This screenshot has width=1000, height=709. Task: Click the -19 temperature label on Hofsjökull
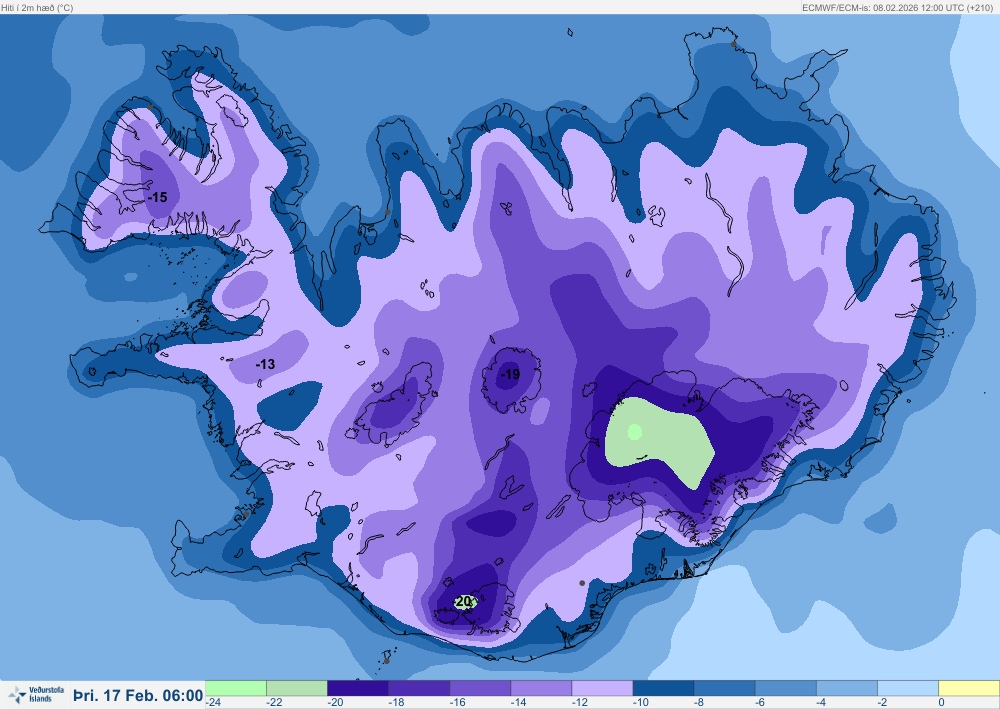pos(510,374)
